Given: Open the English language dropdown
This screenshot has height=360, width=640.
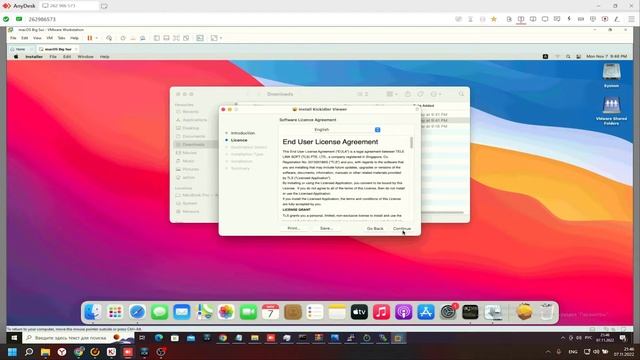Looking at the screenshot, I should (346, 129).
